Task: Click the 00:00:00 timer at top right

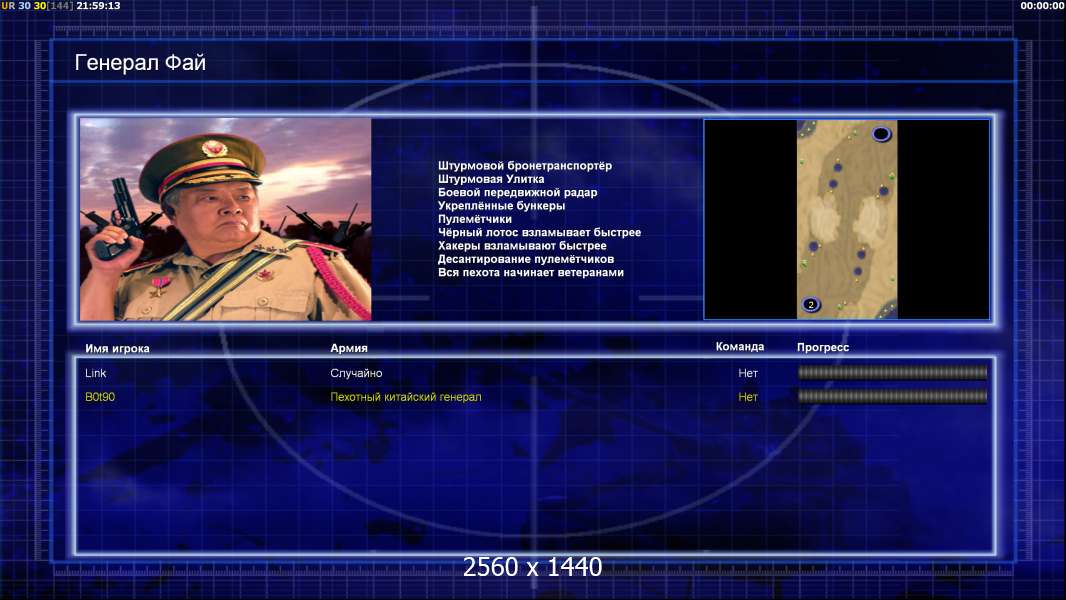Action: 1042,5
